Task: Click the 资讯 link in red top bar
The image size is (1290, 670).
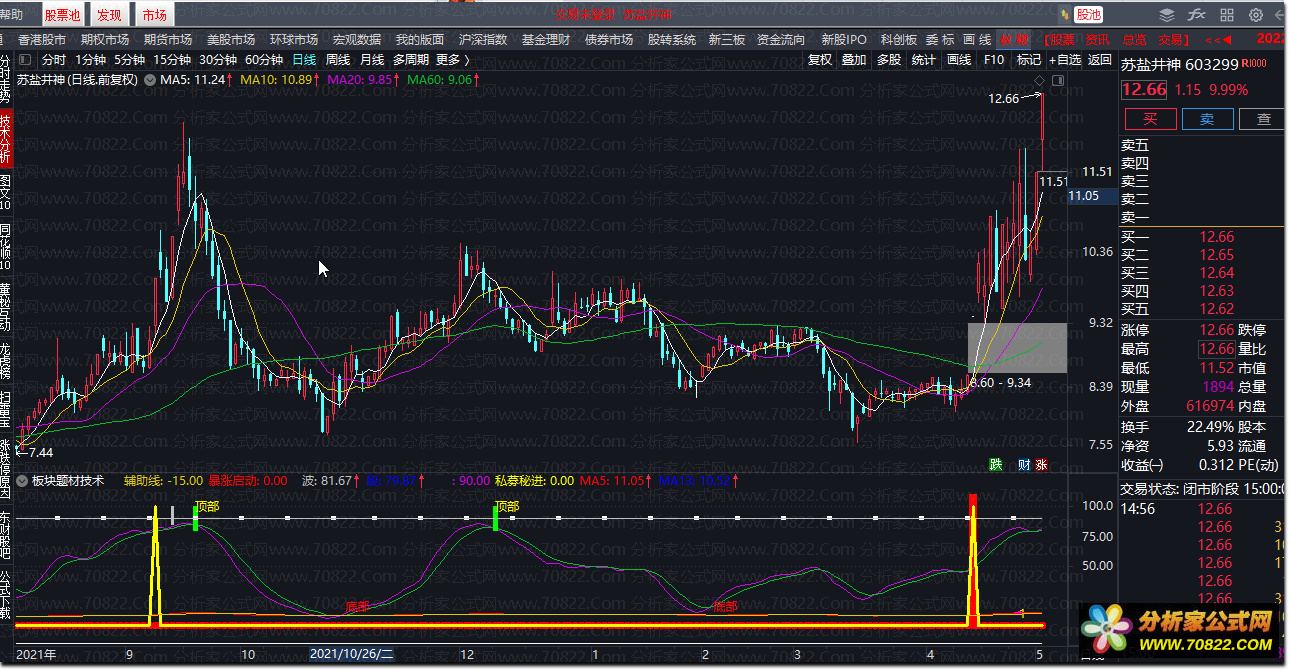Action: point(1097,40)
